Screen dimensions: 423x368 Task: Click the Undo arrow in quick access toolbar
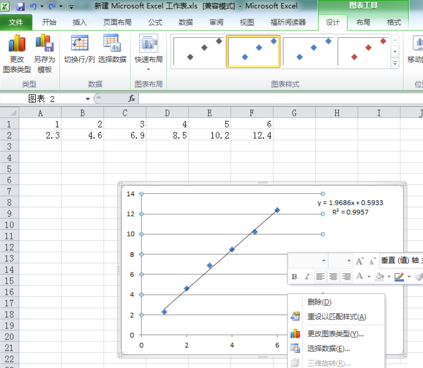click(33, 6)
